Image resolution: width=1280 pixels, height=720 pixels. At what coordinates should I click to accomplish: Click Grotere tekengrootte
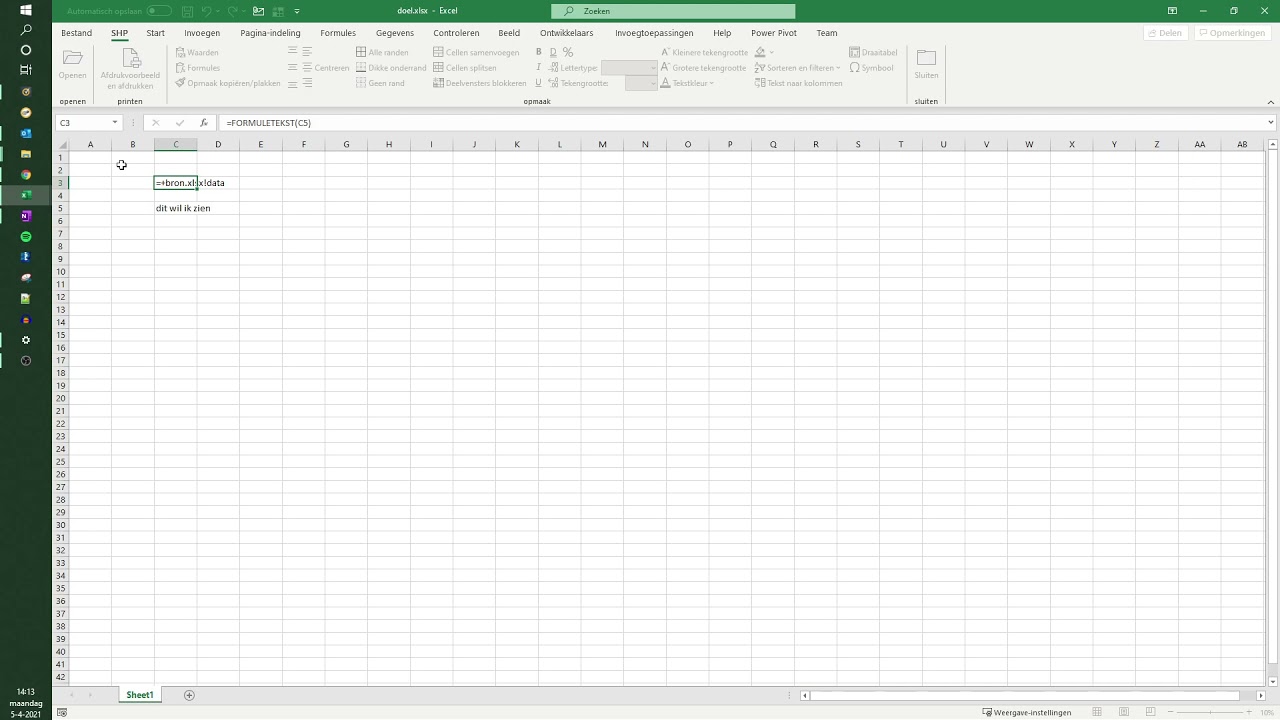[x=703, y=68]
